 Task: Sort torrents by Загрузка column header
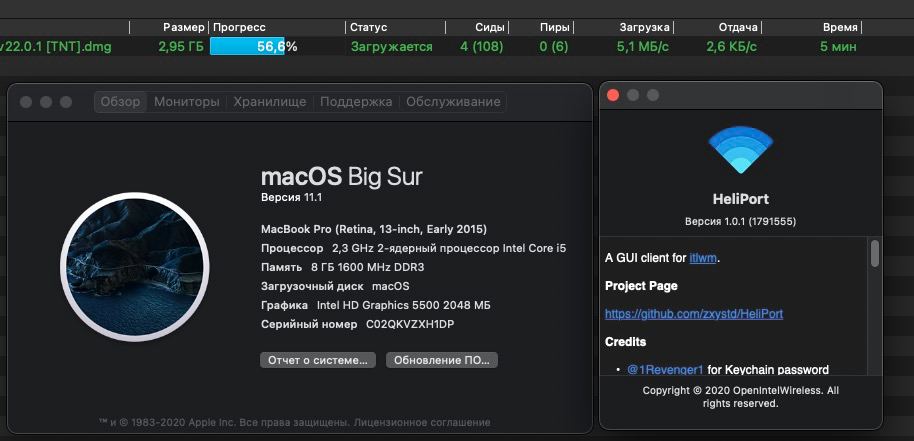click(x=644, y=27)
